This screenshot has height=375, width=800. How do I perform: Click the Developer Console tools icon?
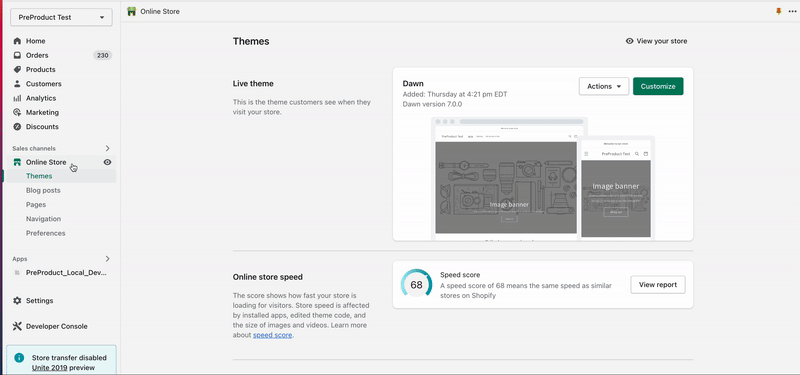point(17,326)
